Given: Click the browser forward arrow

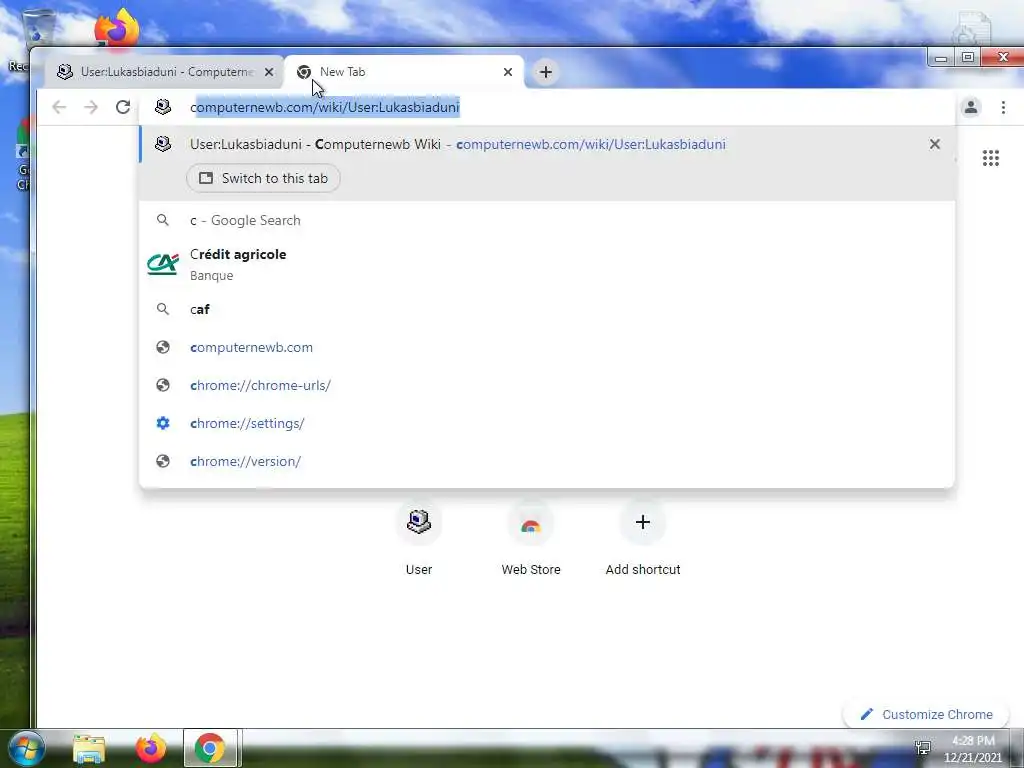Looking at the screenshot, I should pyautogui.click(x=91, y=107).
